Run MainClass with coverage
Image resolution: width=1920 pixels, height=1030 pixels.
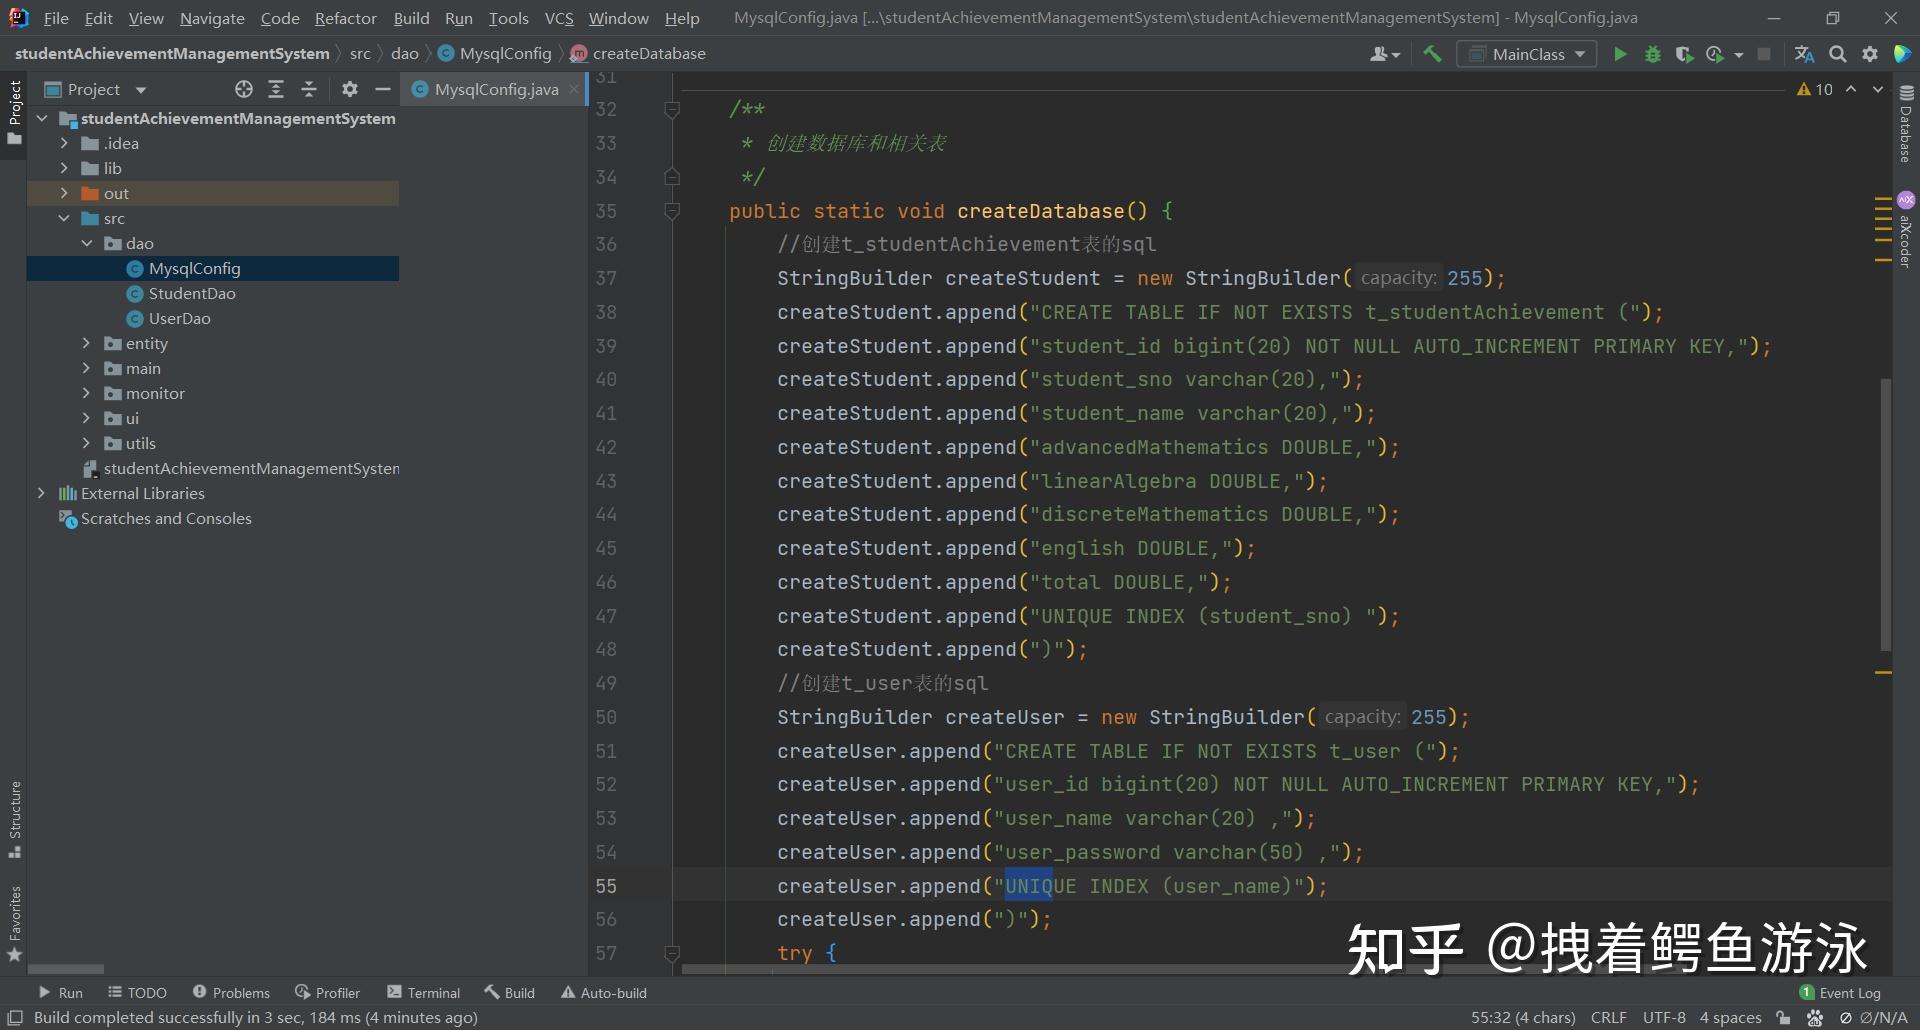tap(1686, 54)
